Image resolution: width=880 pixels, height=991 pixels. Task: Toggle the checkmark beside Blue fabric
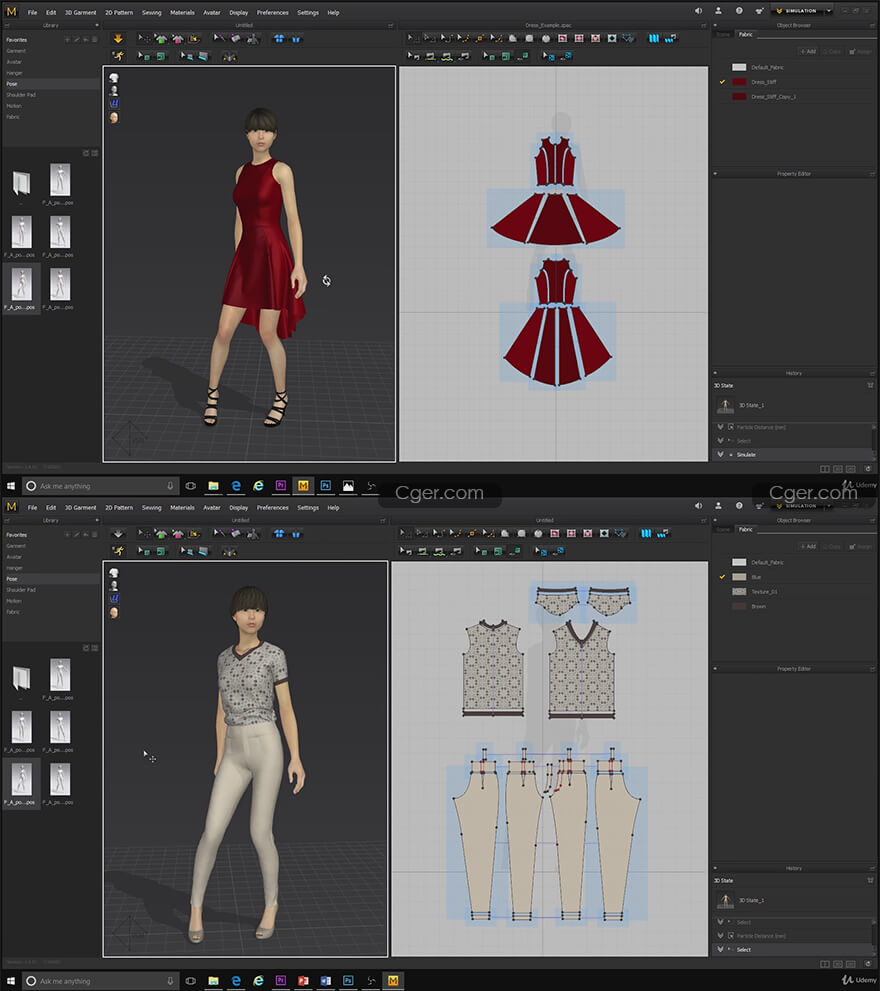tap(722, 577)
